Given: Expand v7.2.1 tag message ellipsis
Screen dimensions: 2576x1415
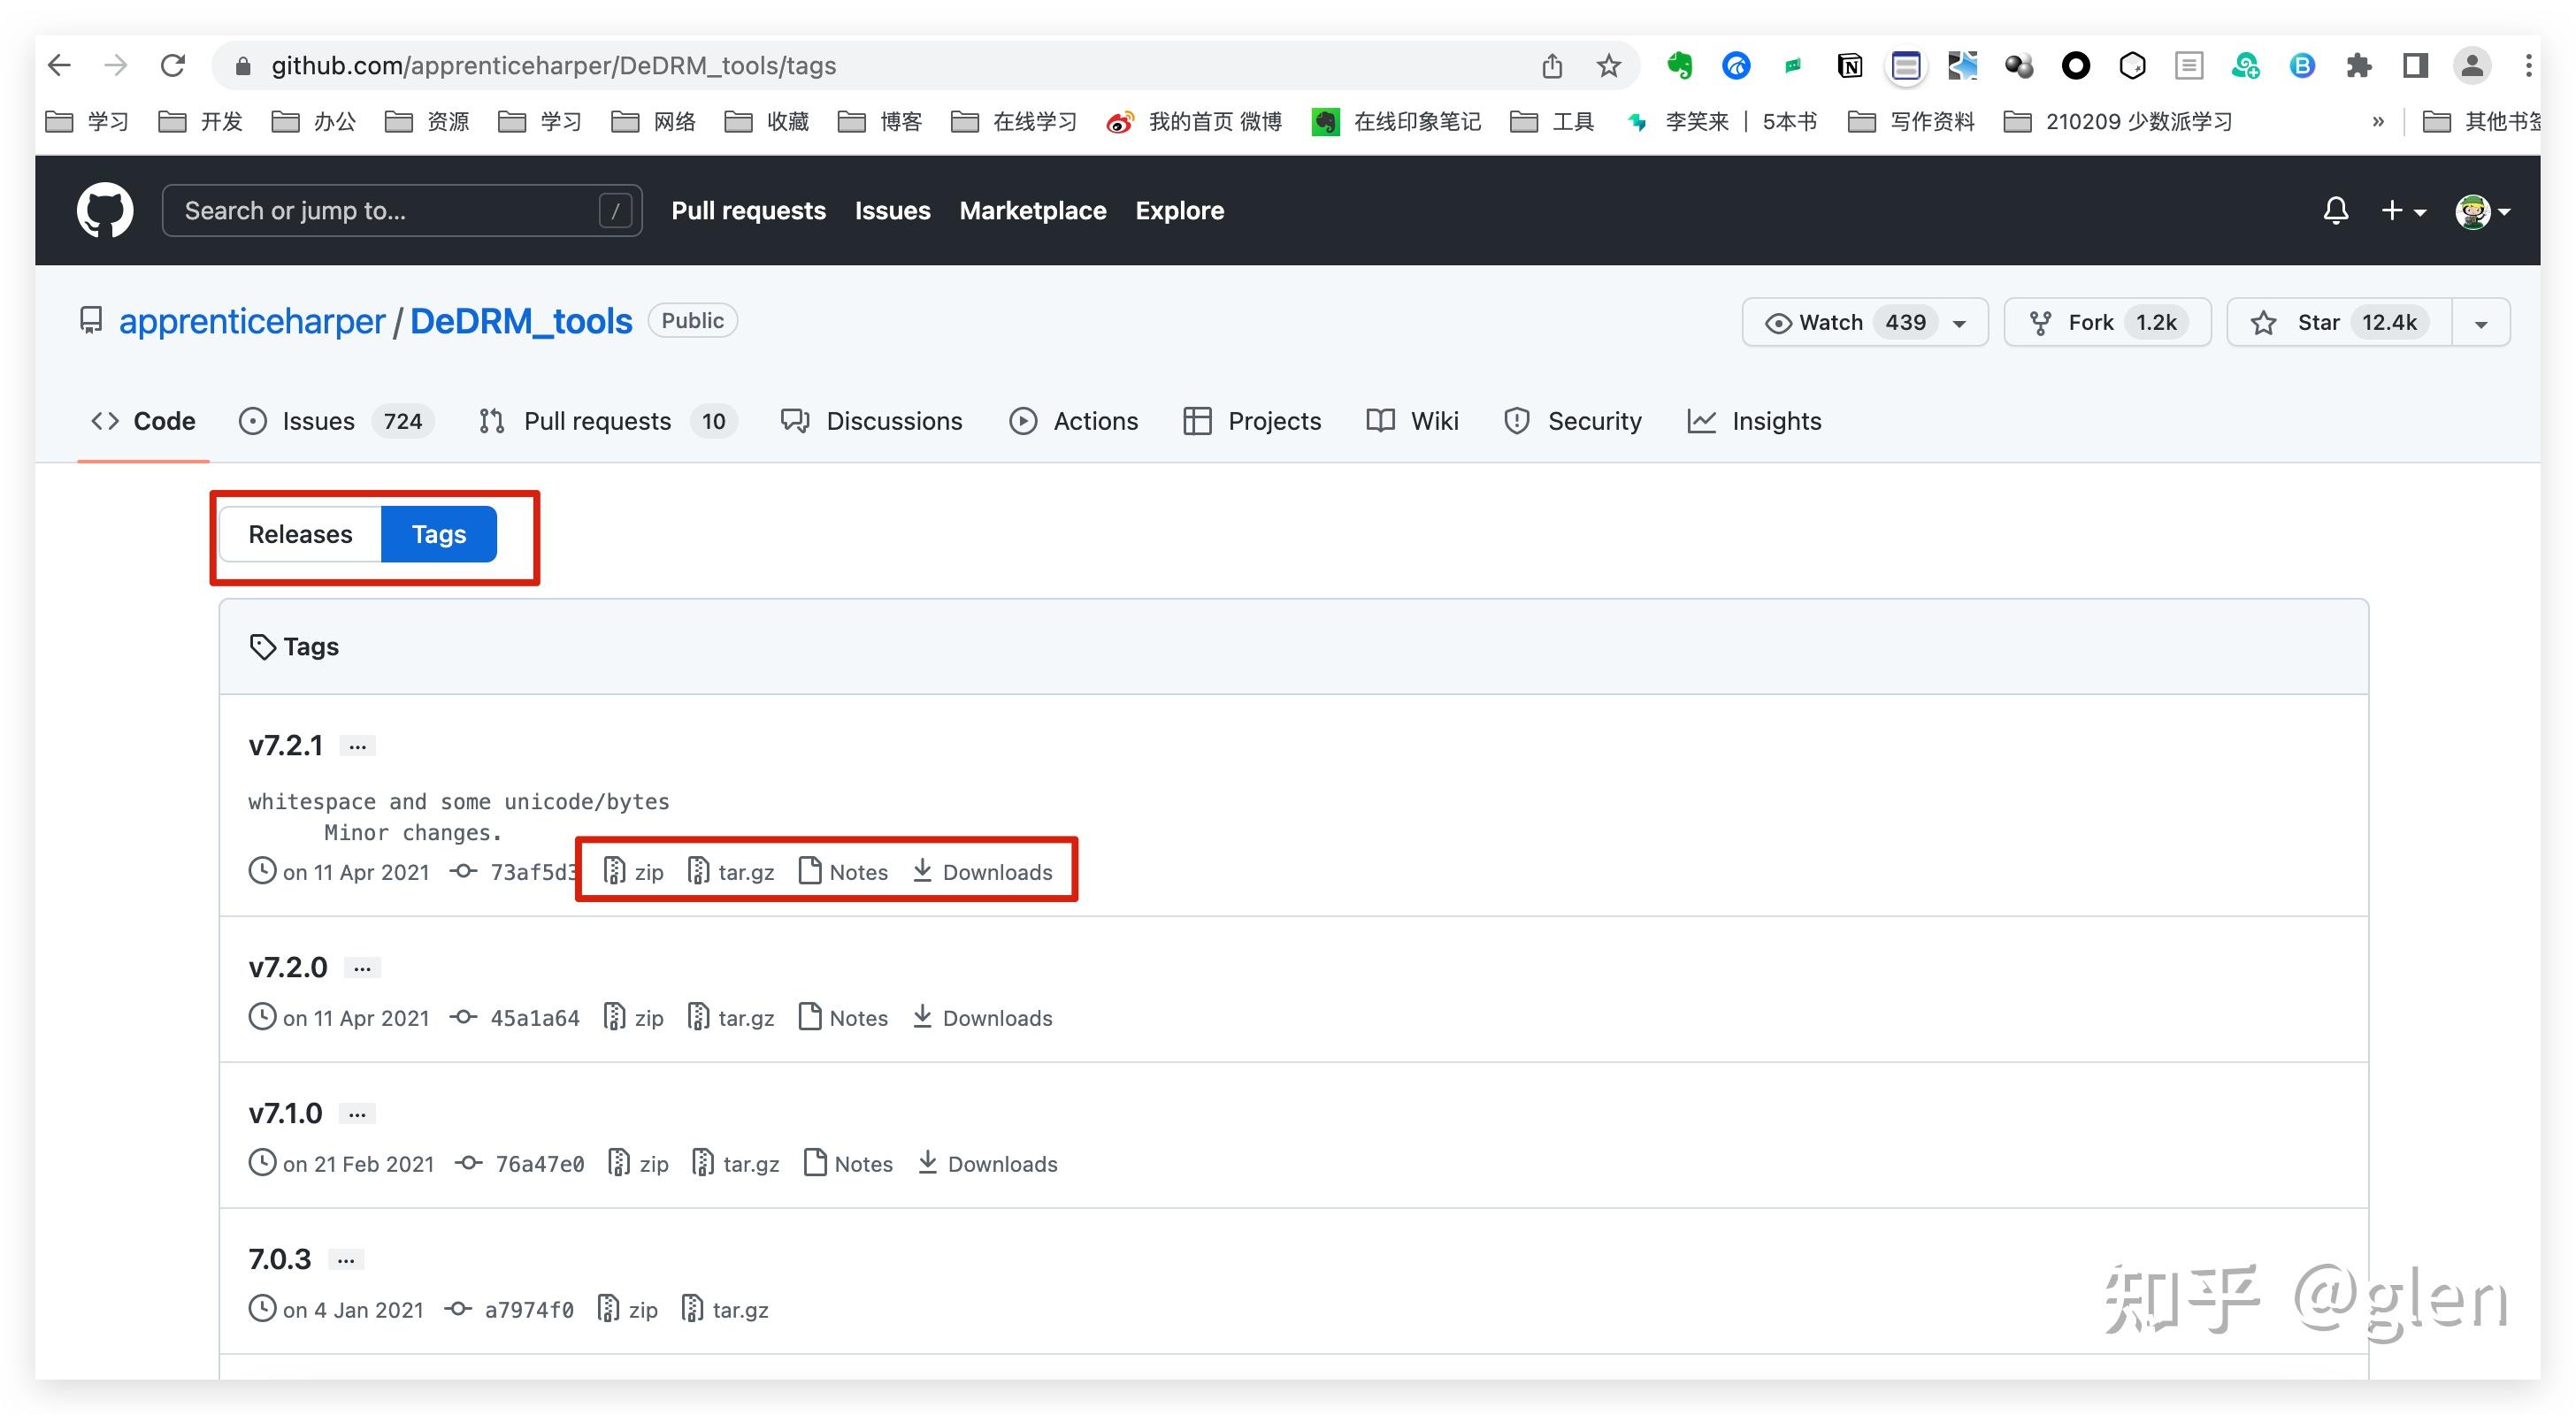Looking at the screenshot, I should point(357,746).
